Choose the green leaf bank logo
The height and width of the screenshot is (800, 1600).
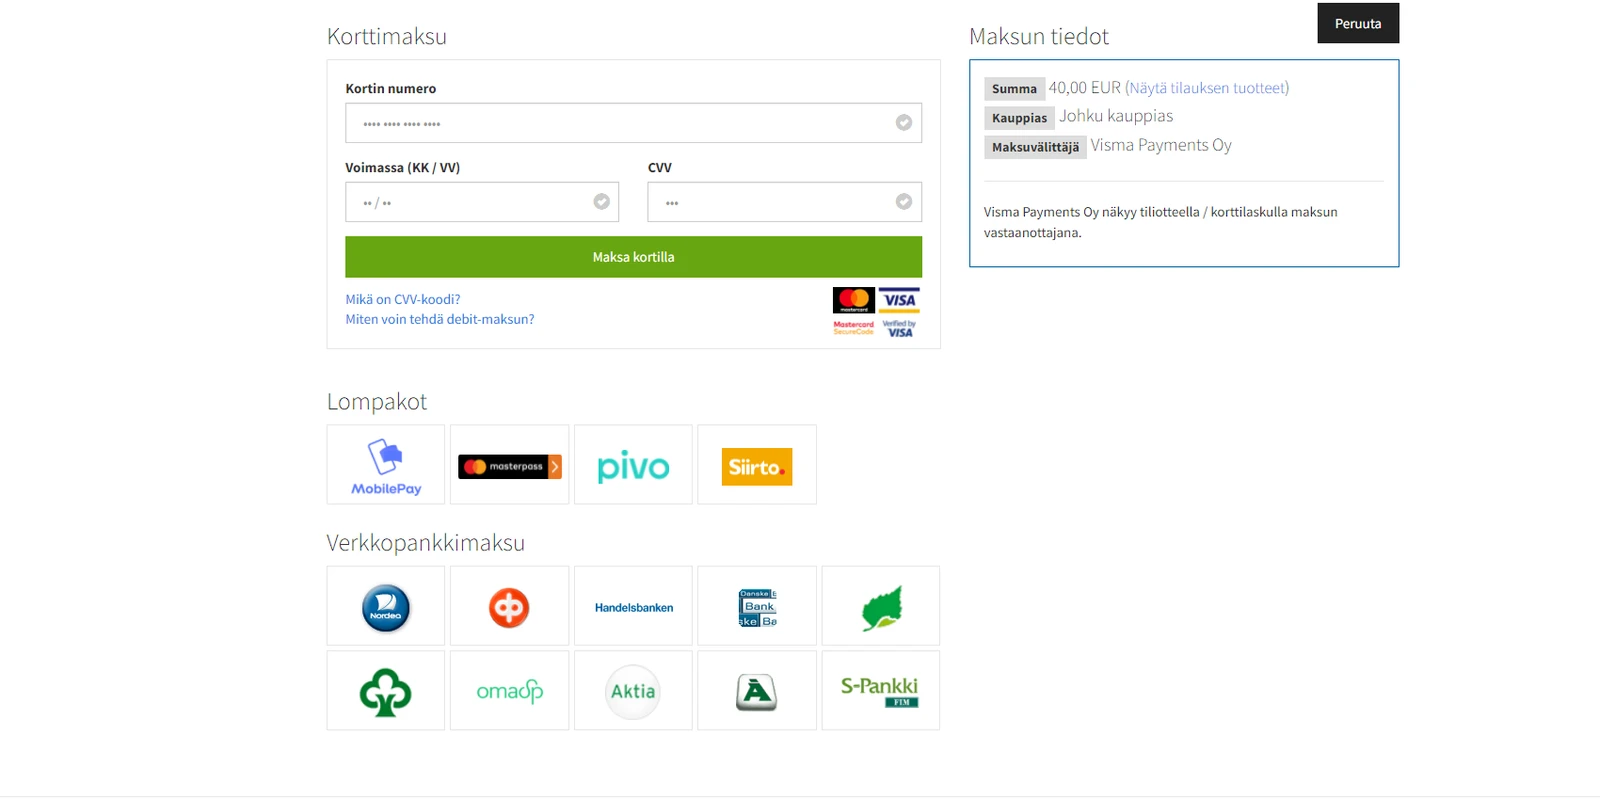881,606
